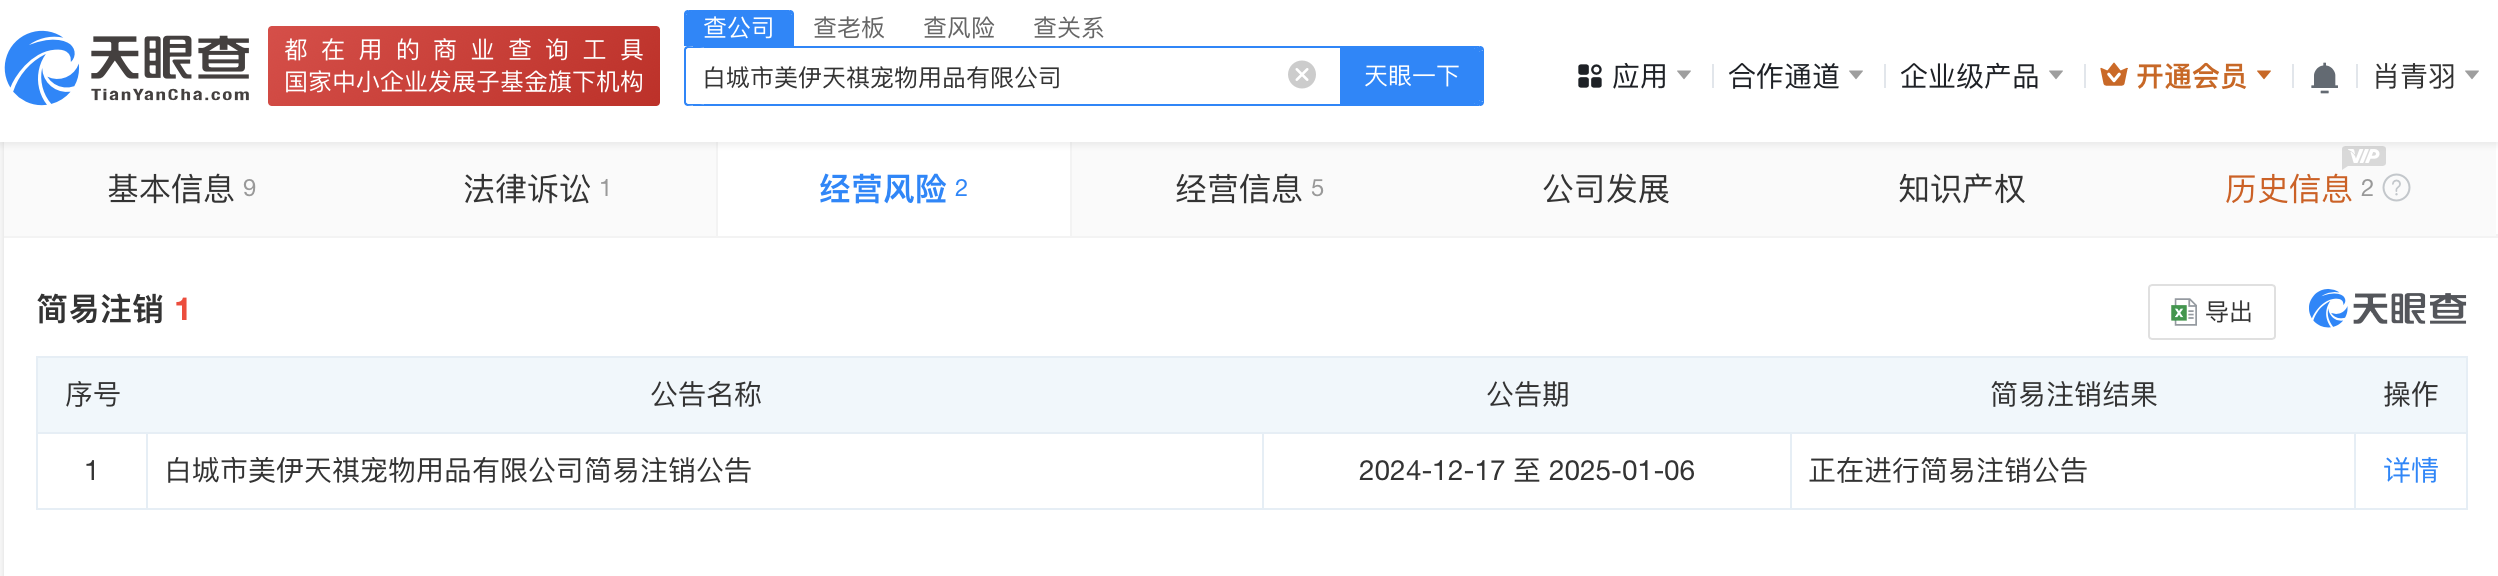Click the 应用 grid icon
This screenshot has height=576, width=2498.
tap(1589, 76)
